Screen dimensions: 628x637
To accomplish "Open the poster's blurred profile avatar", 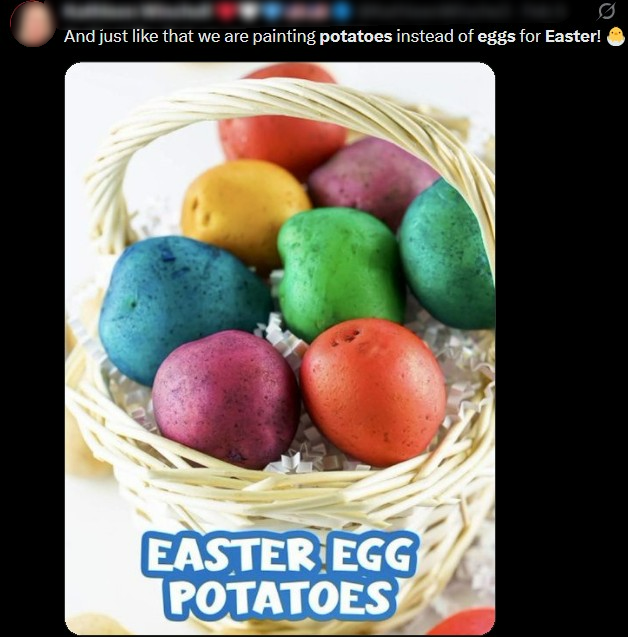I will coord(32,23).
